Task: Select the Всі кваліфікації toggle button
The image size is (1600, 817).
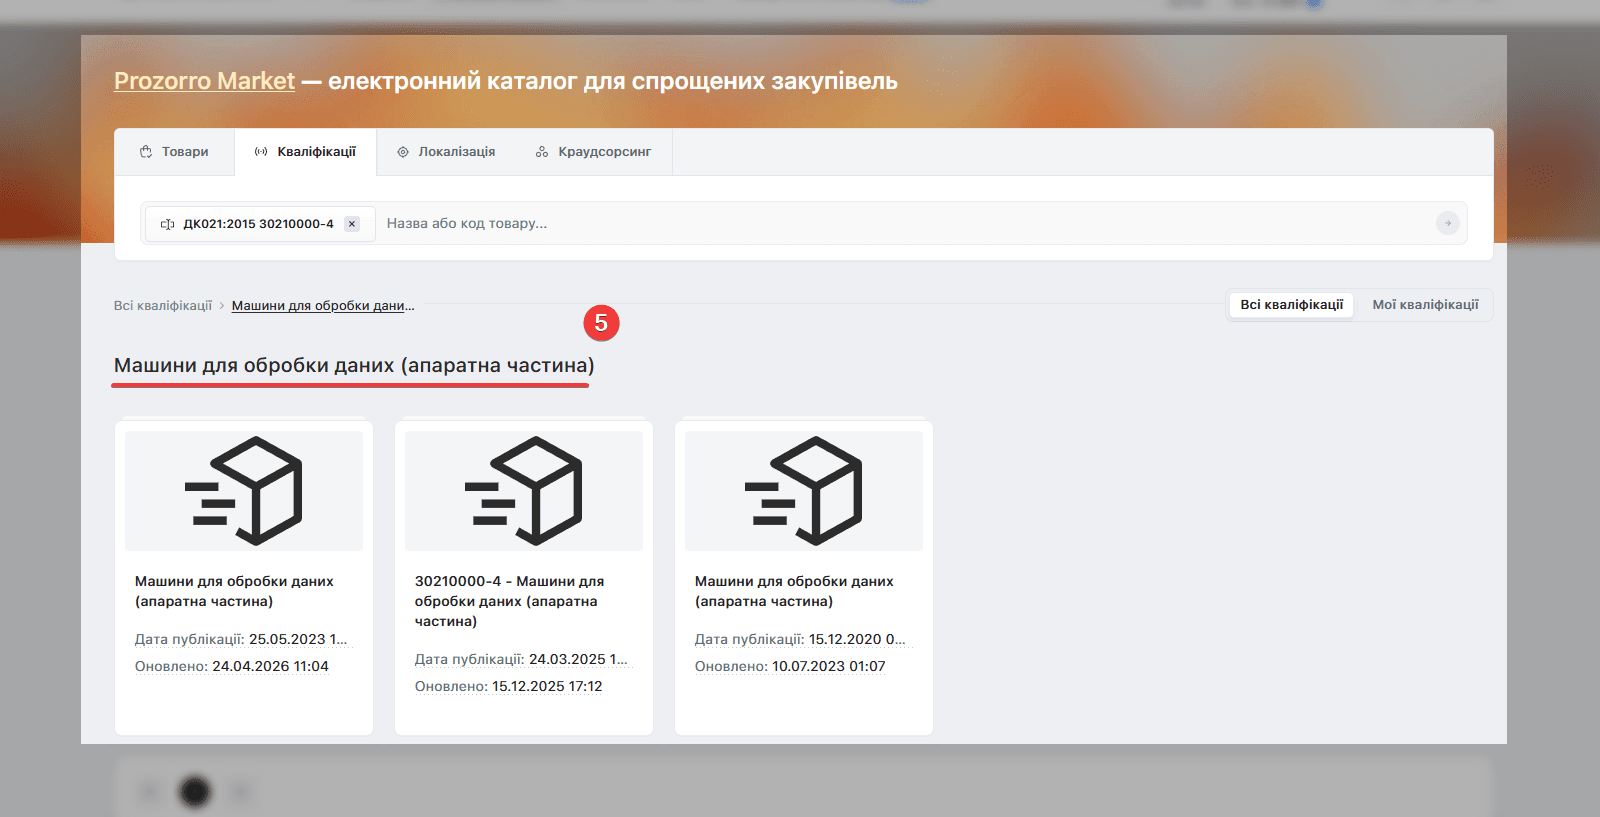Action: click(x=1291, y=305)
